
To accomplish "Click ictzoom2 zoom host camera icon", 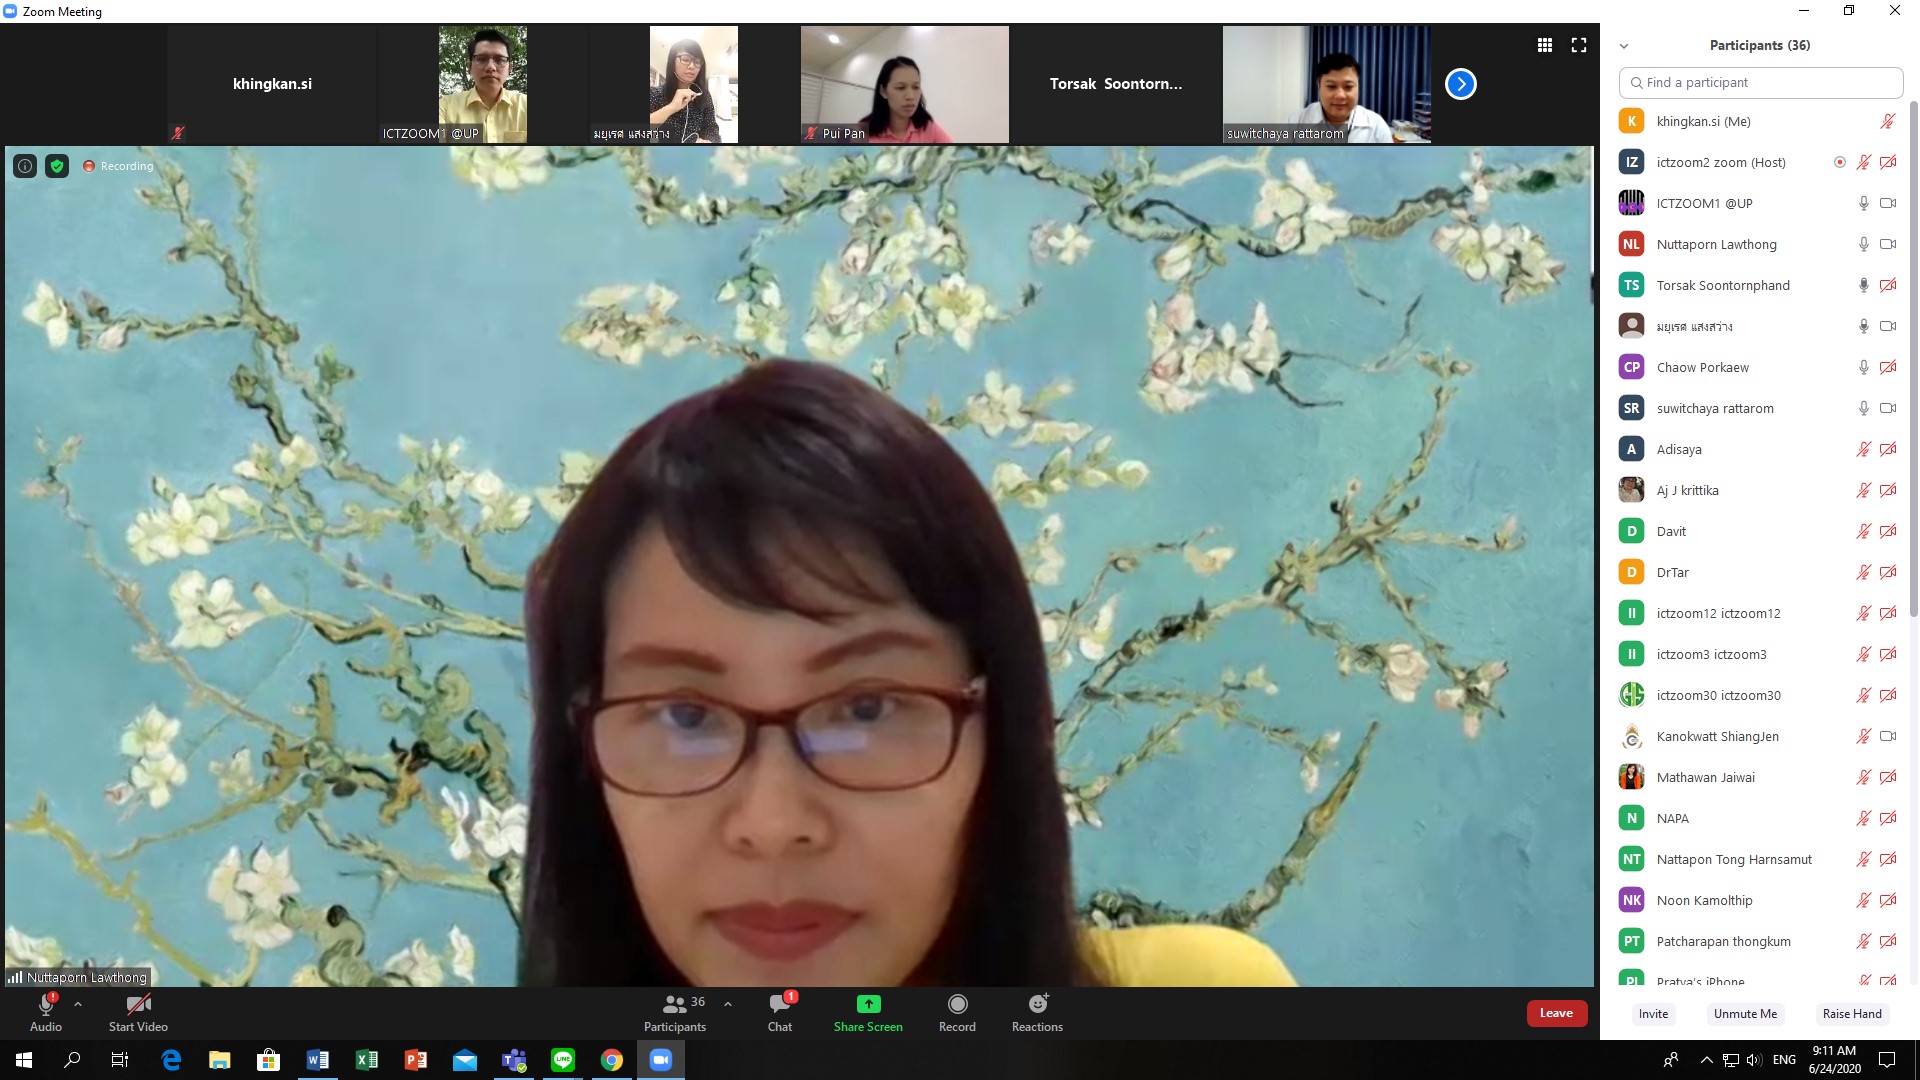I will (1888, 162).
